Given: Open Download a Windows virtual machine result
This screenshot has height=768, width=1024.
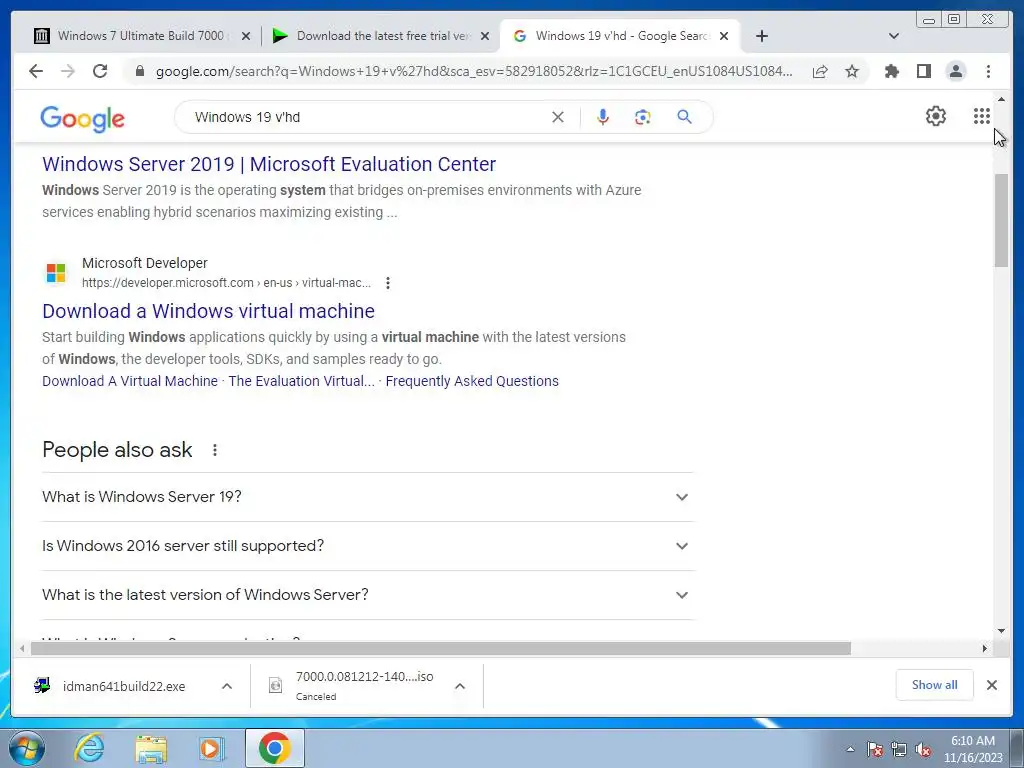Looking at the screenshot, I should (208, 311).
